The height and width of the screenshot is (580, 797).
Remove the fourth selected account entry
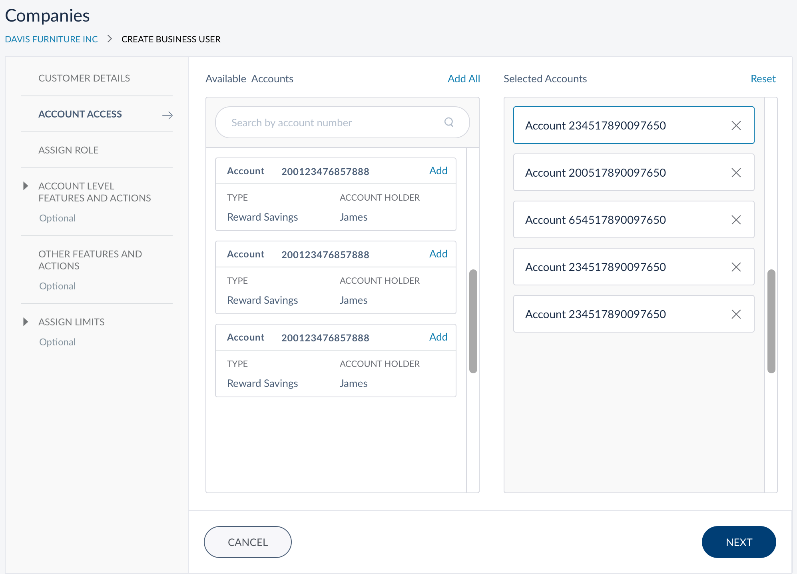(736, 267)
